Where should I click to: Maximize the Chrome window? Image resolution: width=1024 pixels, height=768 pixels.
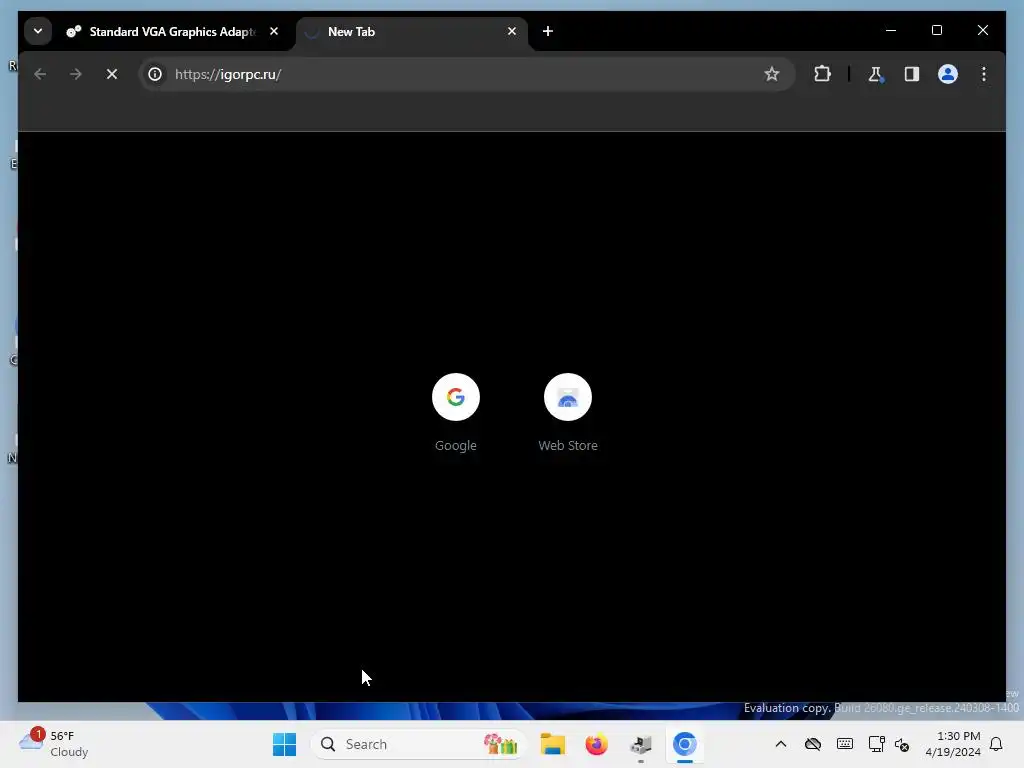(x=936, y=30)
